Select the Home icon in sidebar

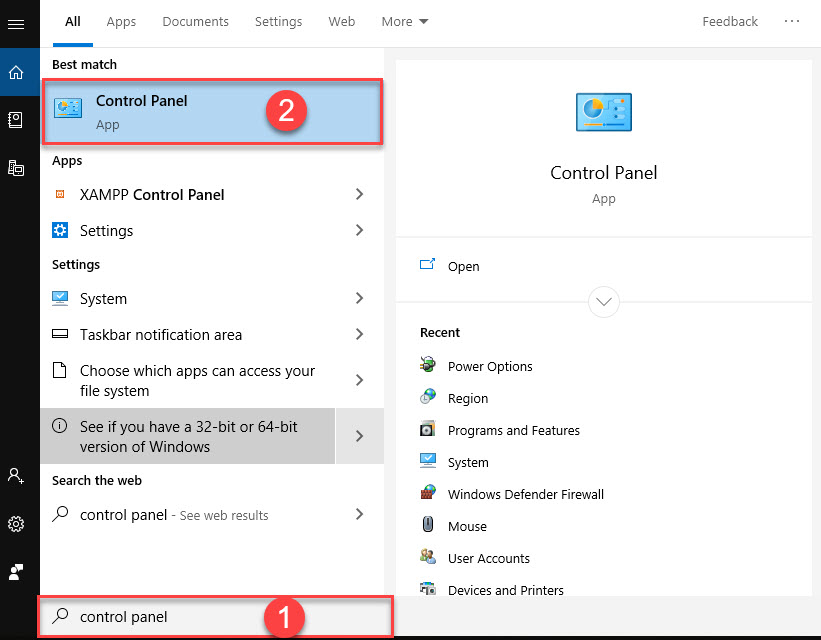click(x=16, y=72)
